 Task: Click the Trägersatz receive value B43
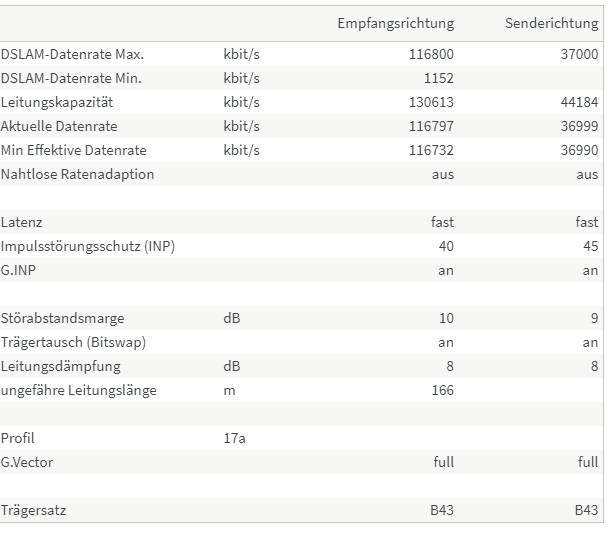click(x=442, y=510)
